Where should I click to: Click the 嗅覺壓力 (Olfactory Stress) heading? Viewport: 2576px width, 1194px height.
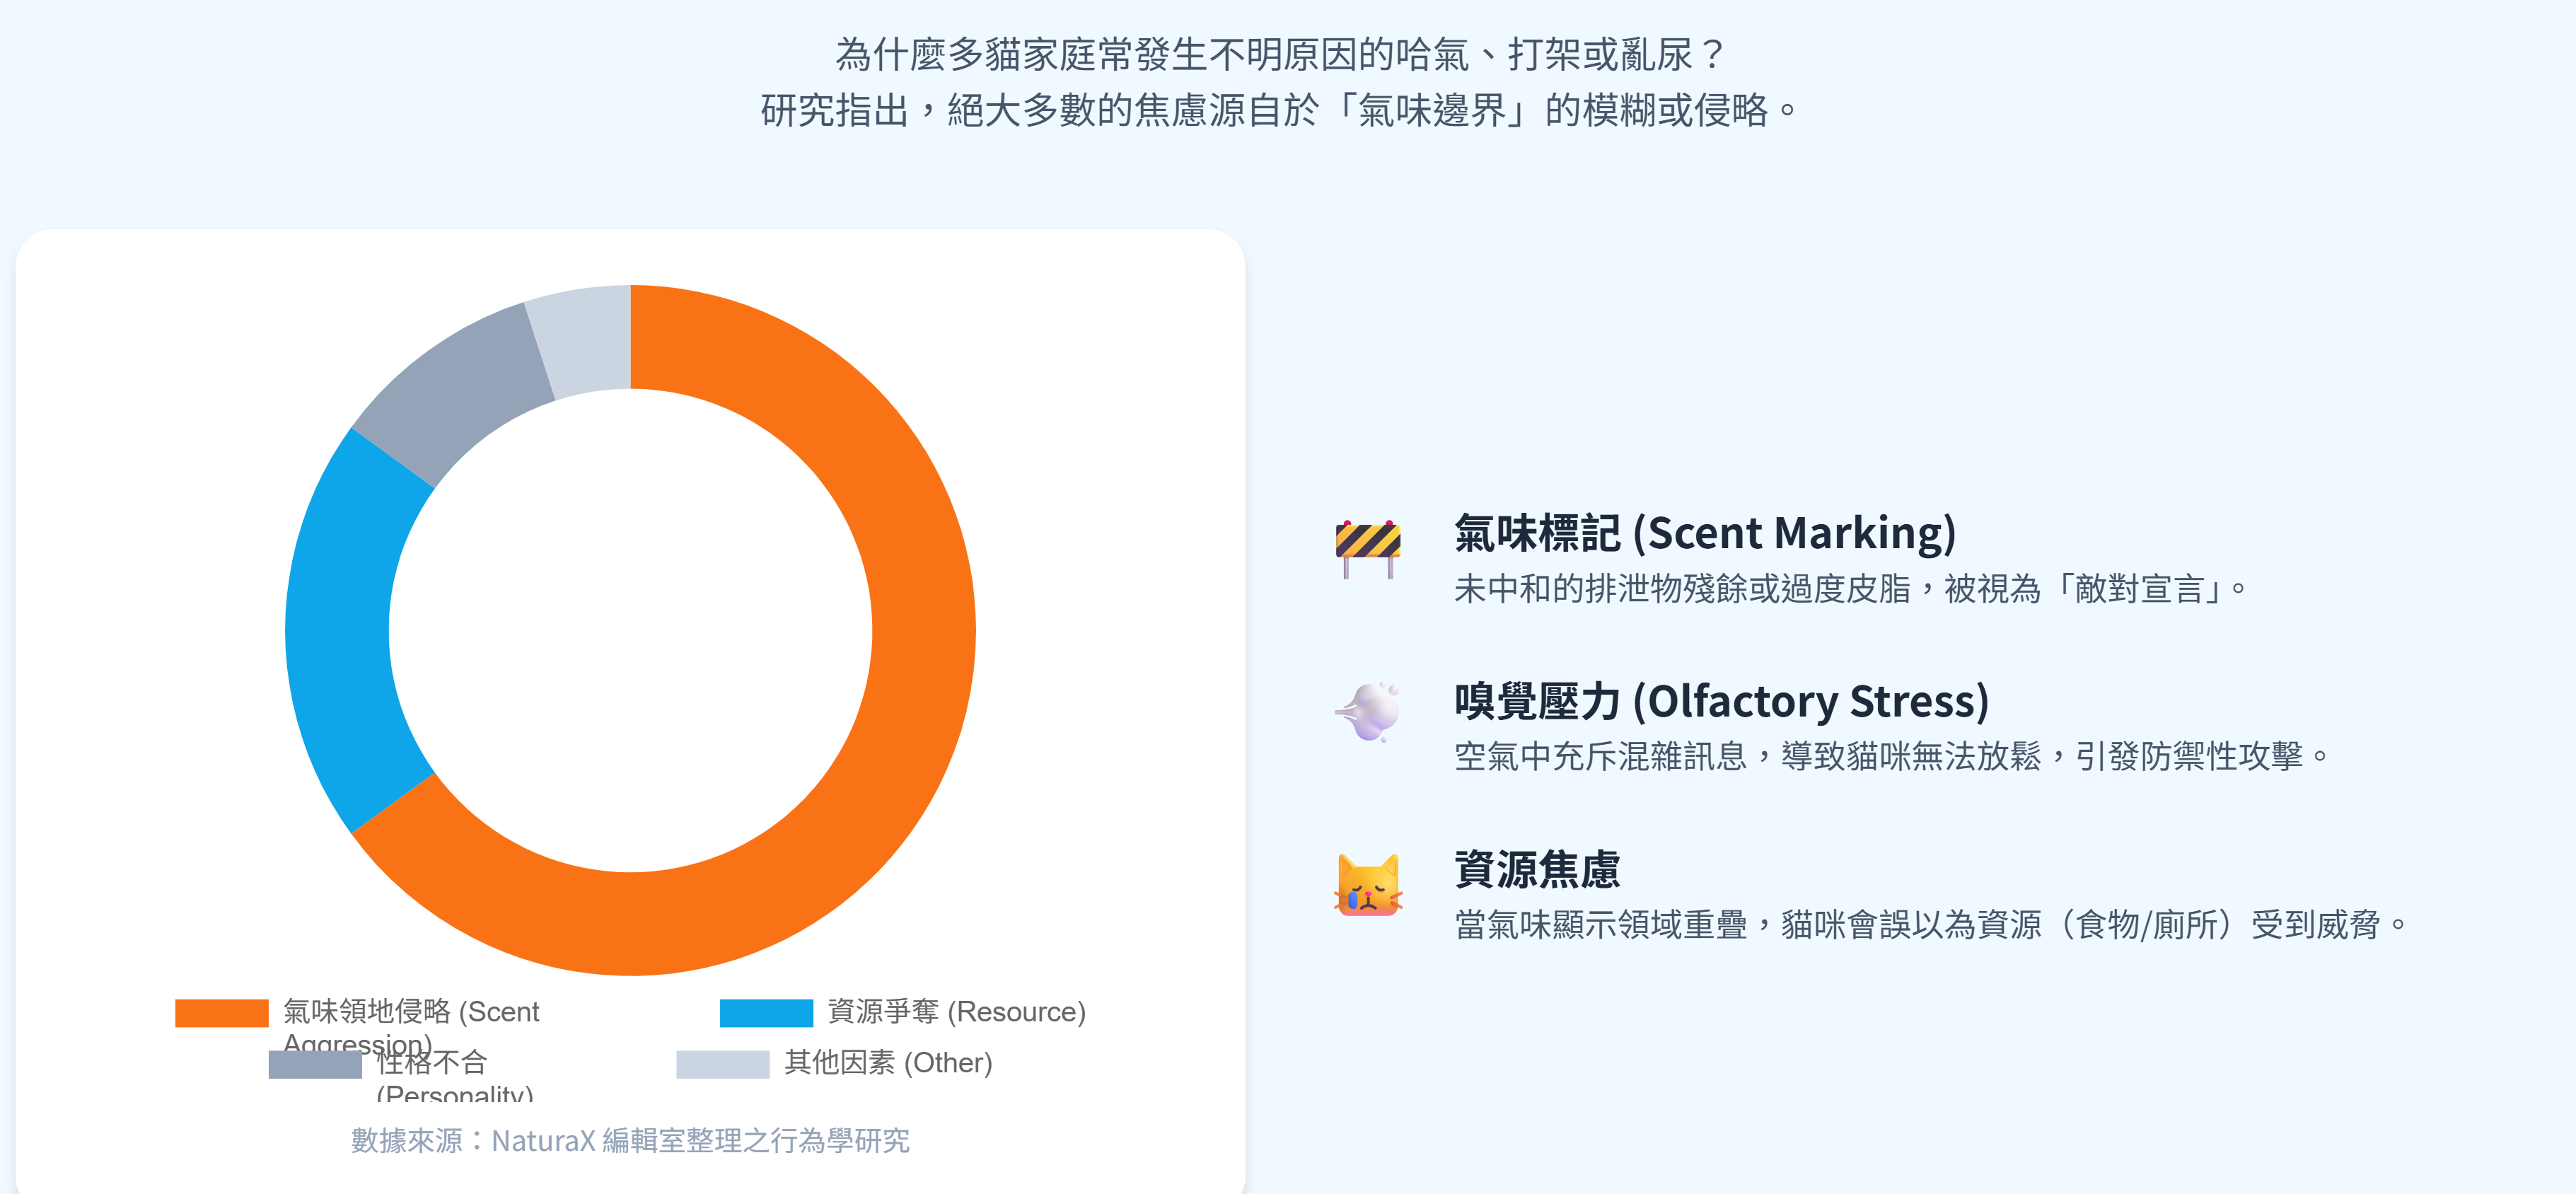click(1721, 701)
